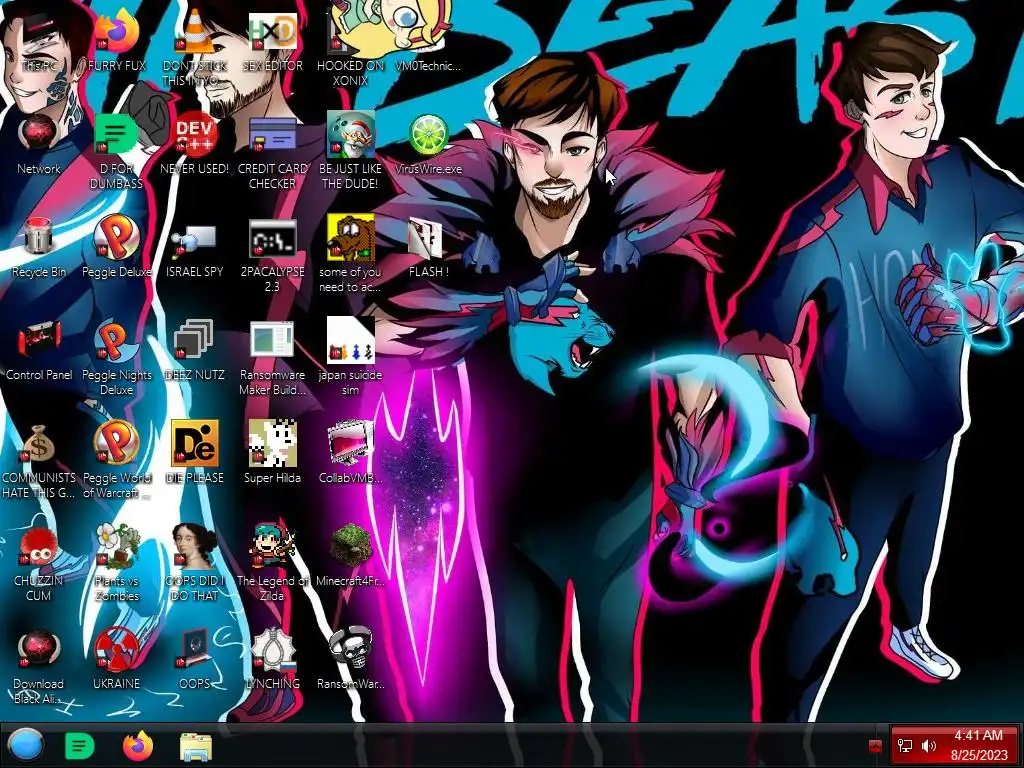Open File Explorer from the taskbar
Image resolution: width=1024 pixels, height=768 pixels.
click(x=195, y=746)
